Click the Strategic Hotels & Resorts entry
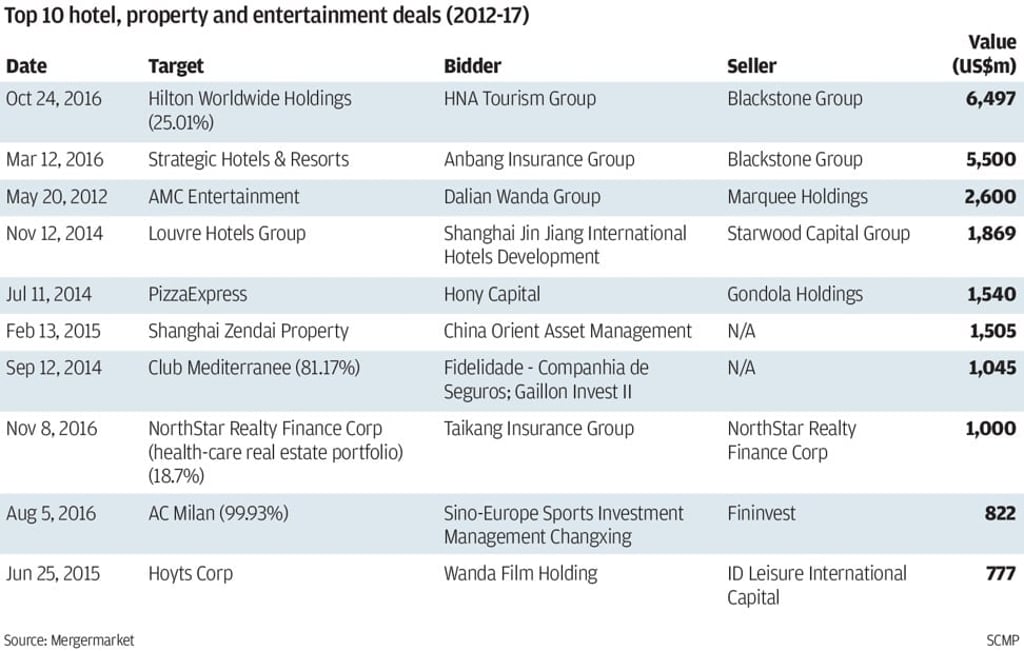 coord(248,160)
